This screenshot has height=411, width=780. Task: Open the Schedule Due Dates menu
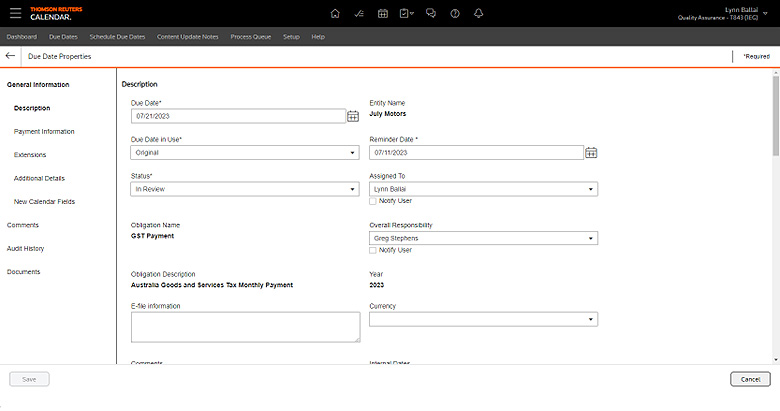click(x=117, y=36)
